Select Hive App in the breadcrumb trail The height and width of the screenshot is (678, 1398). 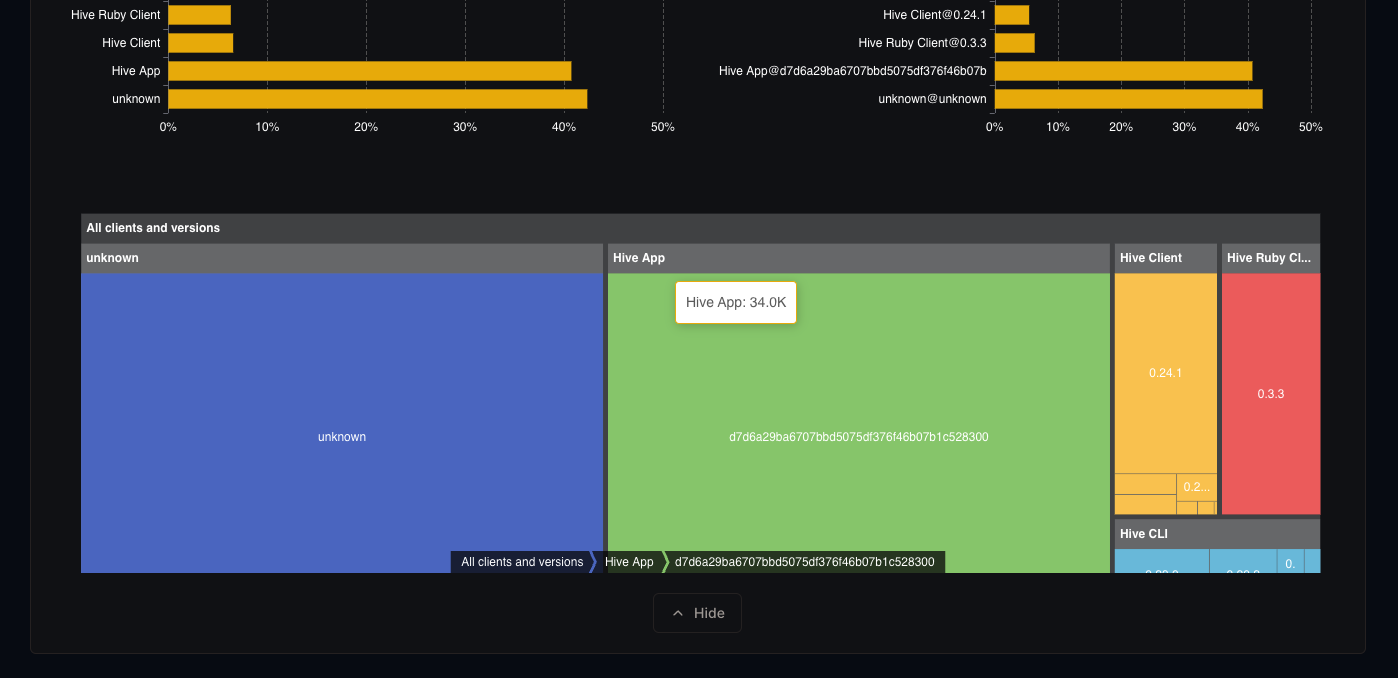(629, 562)
